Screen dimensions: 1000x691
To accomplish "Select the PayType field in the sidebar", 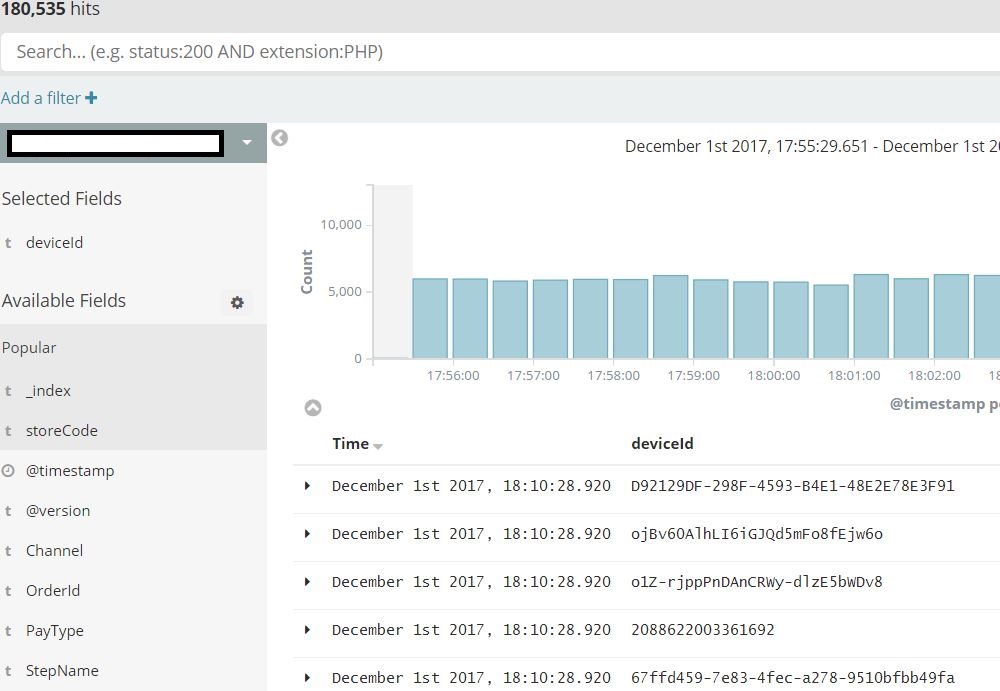I will click(x=55, y=631).
